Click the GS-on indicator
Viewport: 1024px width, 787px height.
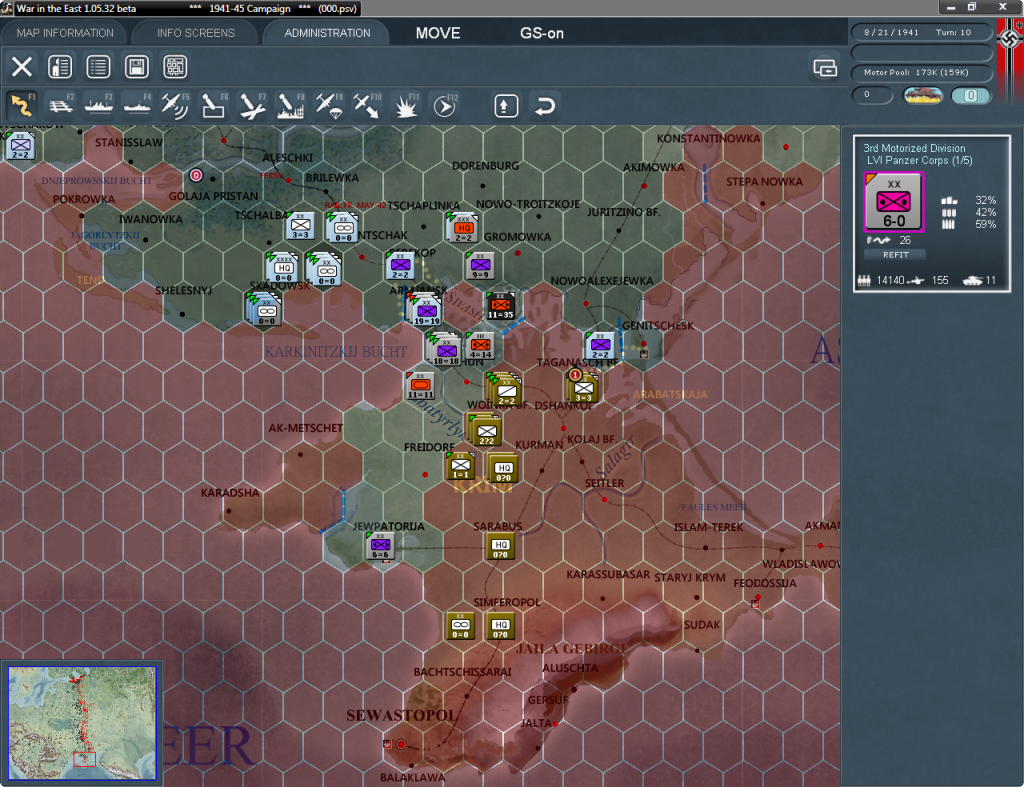(542, 33)
